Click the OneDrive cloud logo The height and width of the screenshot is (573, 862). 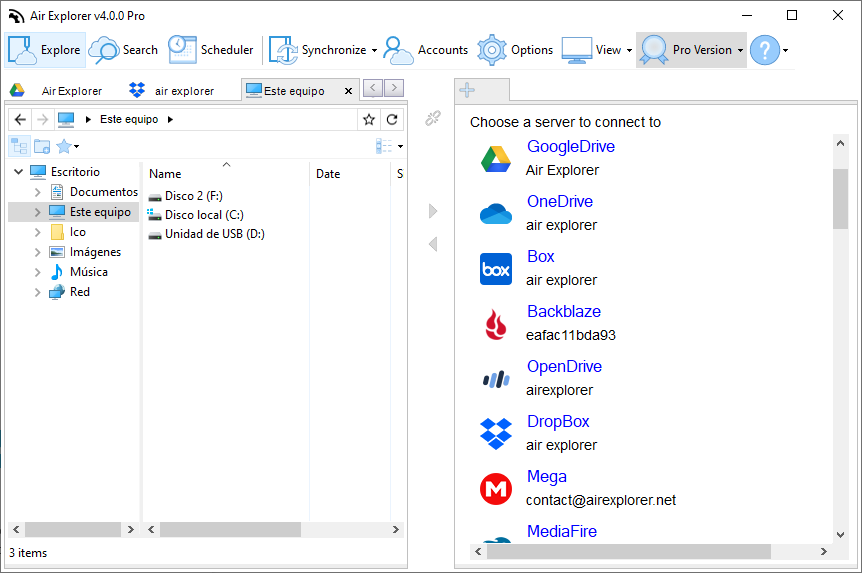(496, 214)
